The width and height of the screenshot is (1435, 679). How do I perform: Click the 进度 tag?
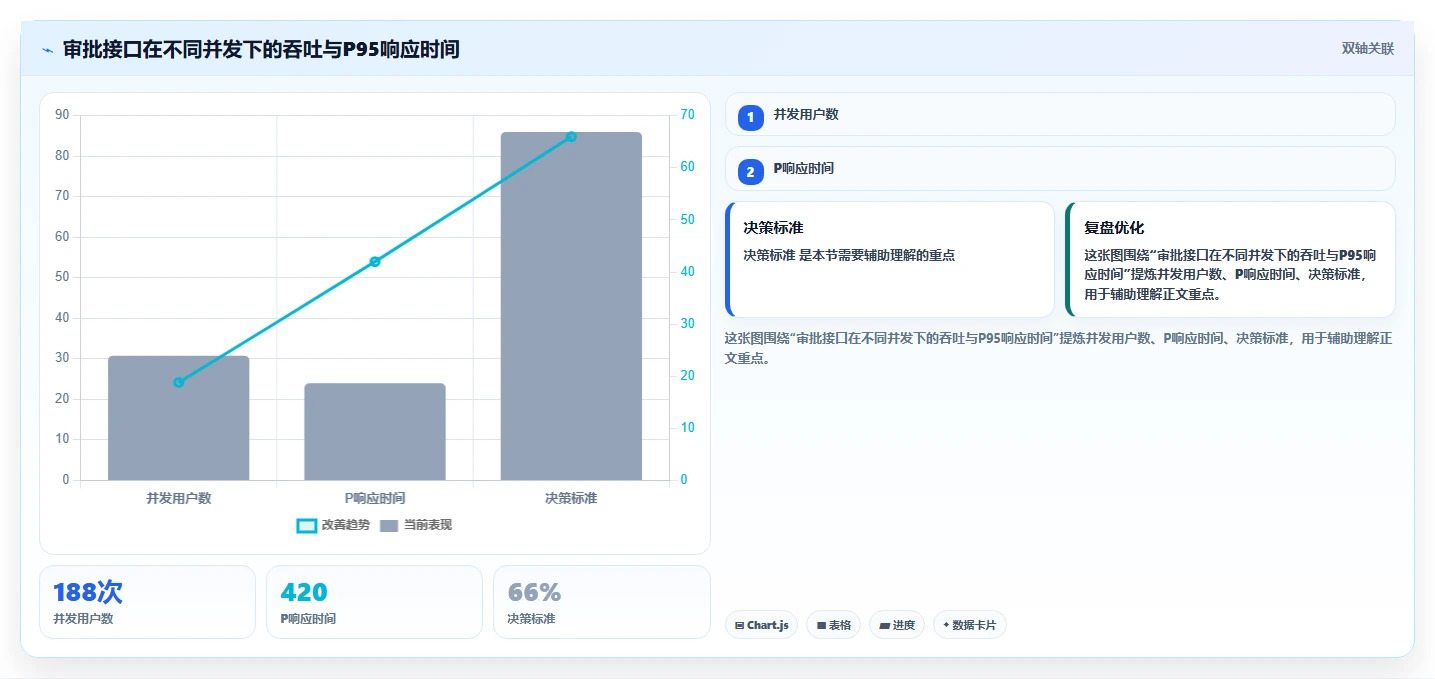coord(897,625)
